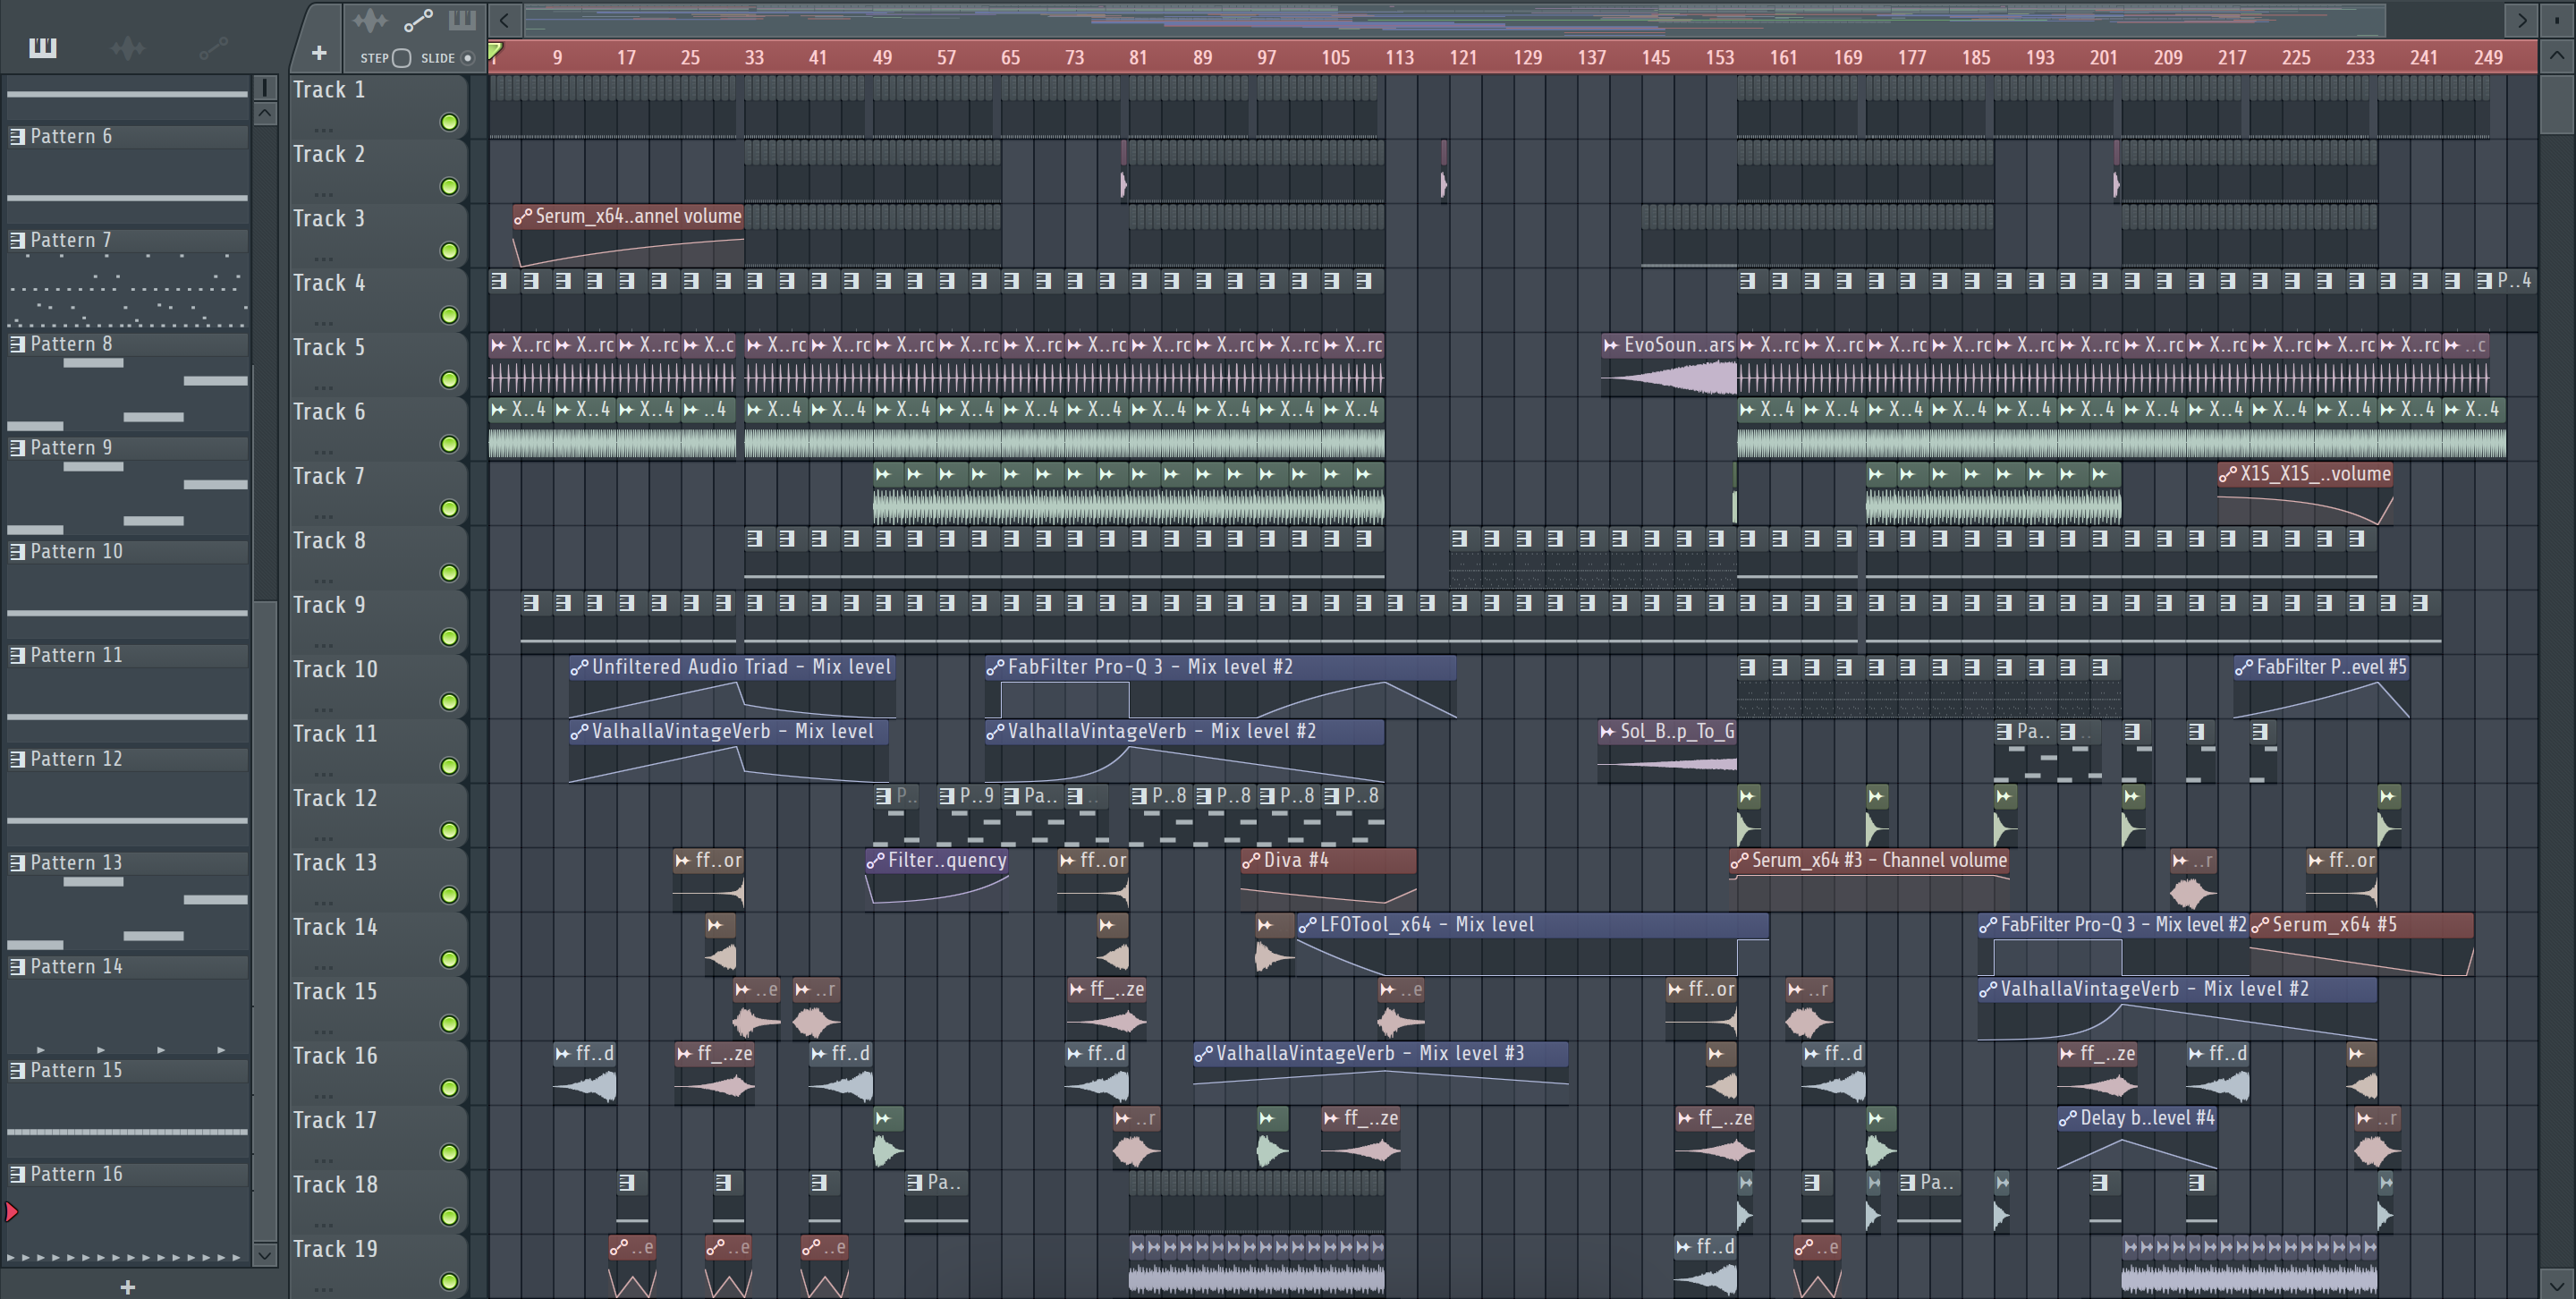Jump to bar 225 on the timeline
Screen dimensions: 2576x1299
2296,57
